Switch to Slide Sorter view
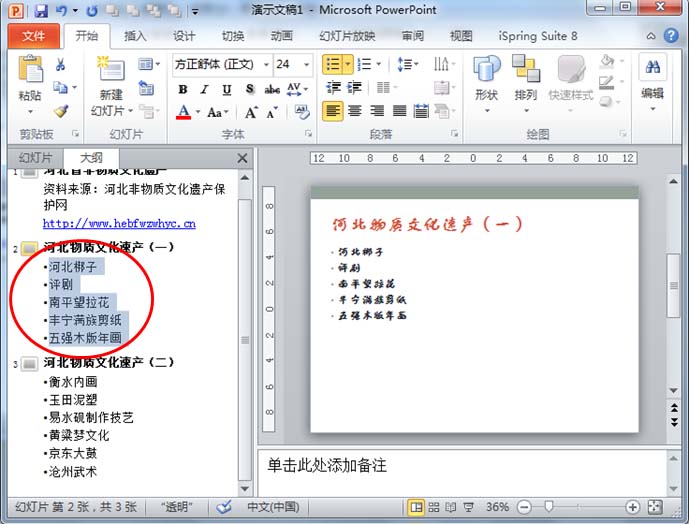The width and height of the screenshot is (689, 524). pos(437,508)
